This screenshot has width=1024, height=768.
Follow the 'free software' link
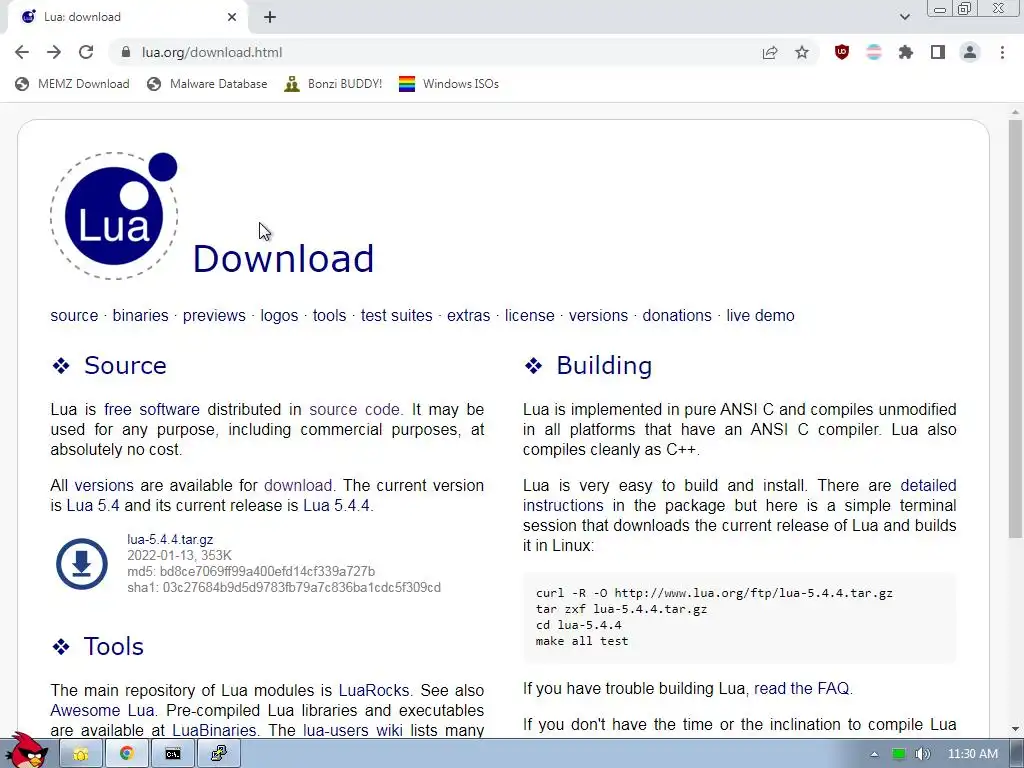(x=152, y=409)
